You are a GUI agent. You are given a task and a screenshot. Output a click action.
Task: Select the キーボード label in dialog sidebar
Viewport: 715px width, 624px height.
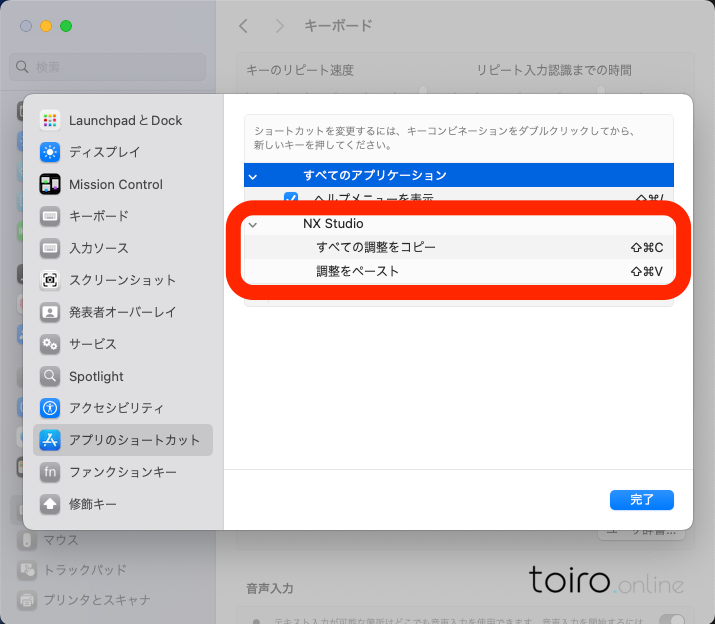pyautogui.click(x=99, y=216)
